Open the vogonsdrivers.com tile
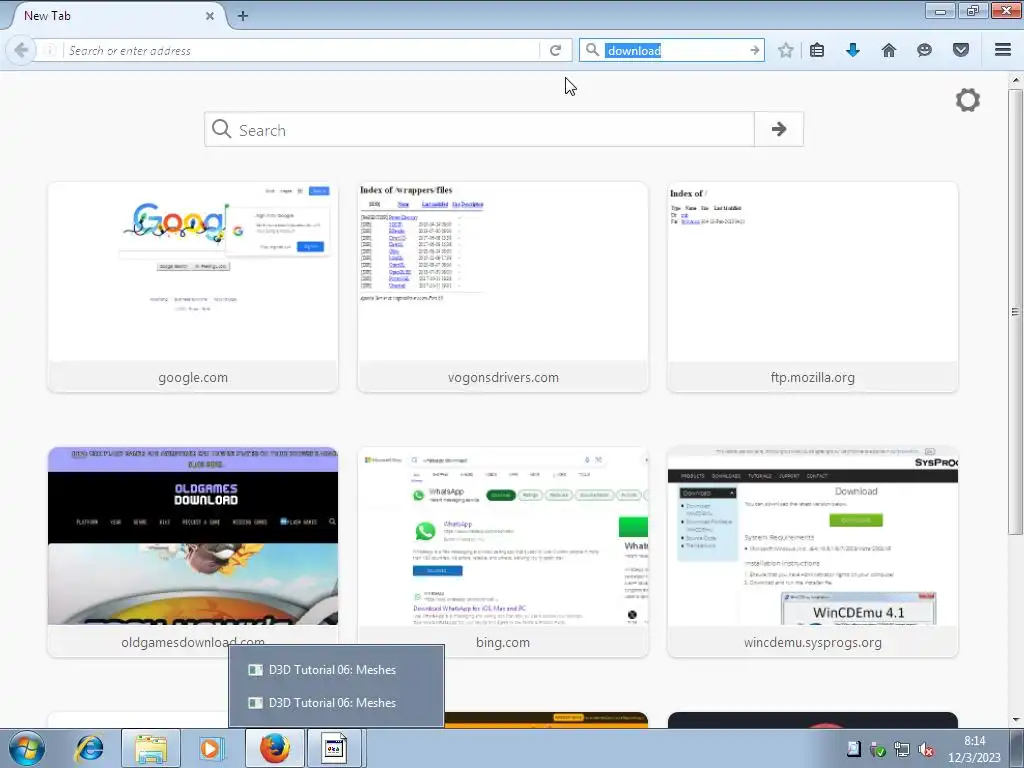The height and width of the screenshot is (768, 1024). (503, 287)
